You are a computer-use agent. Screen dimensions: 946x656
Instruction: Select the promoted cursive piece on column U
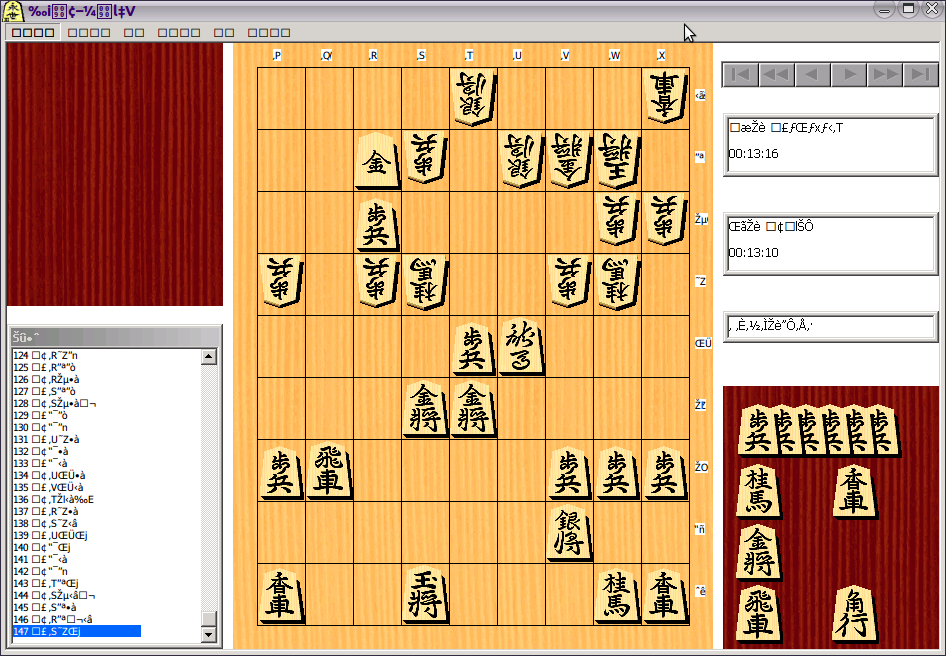click(x=522, y=347)
